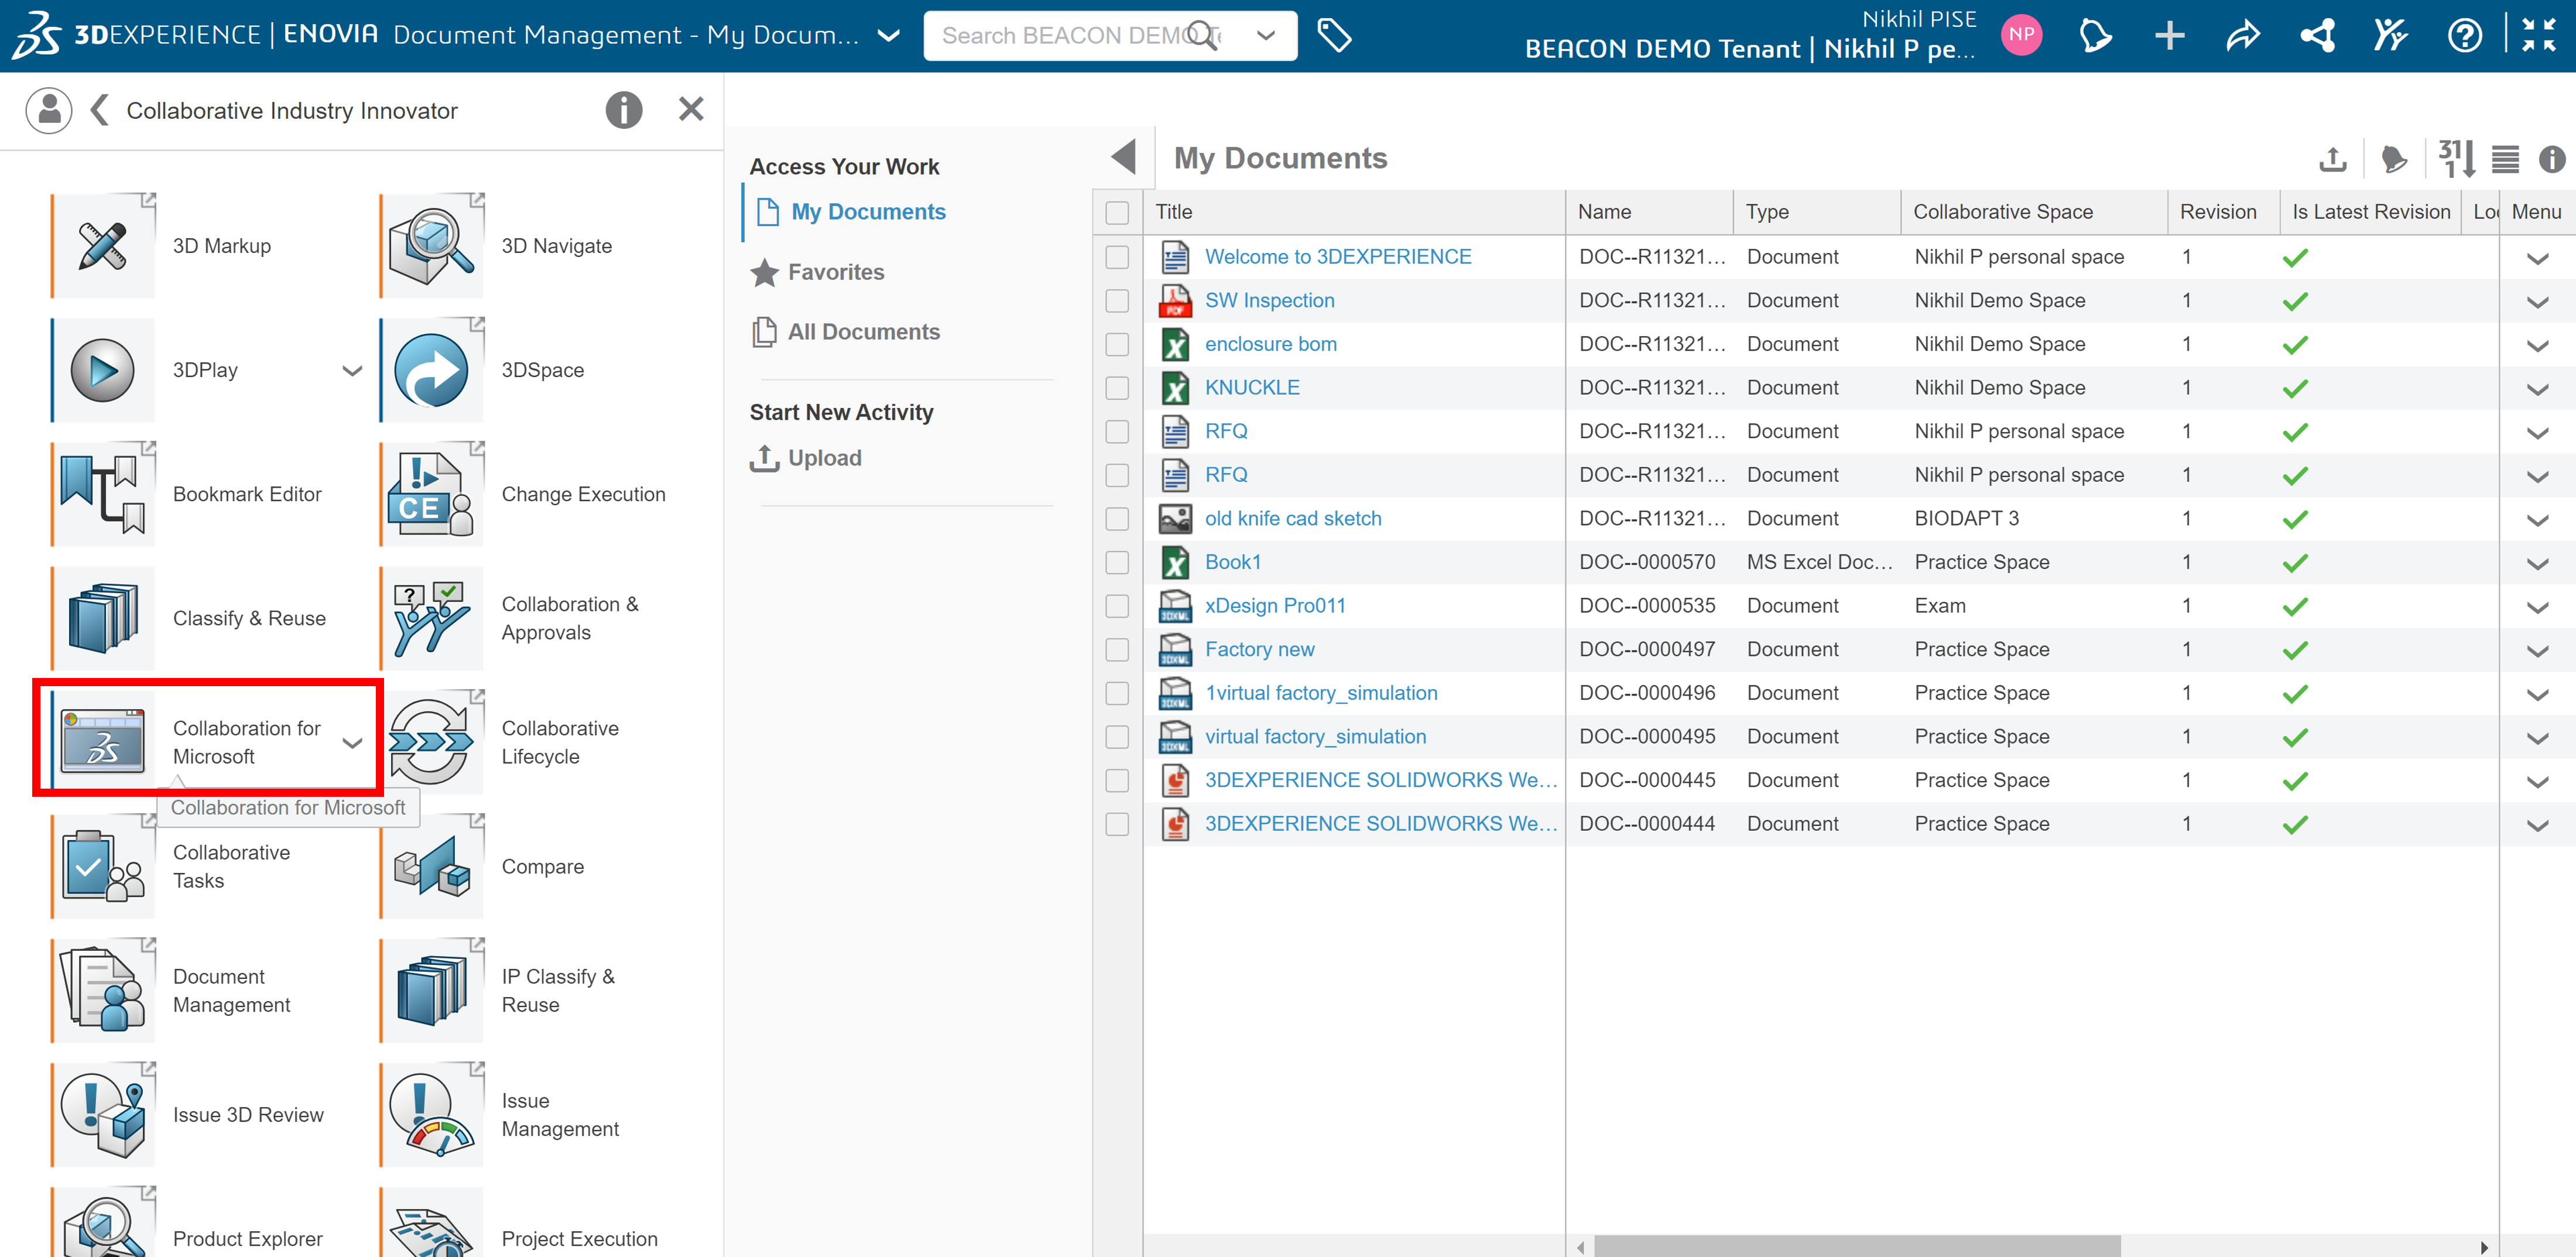Open the Collaborative Lifecycle app

(x=432, y=742)
